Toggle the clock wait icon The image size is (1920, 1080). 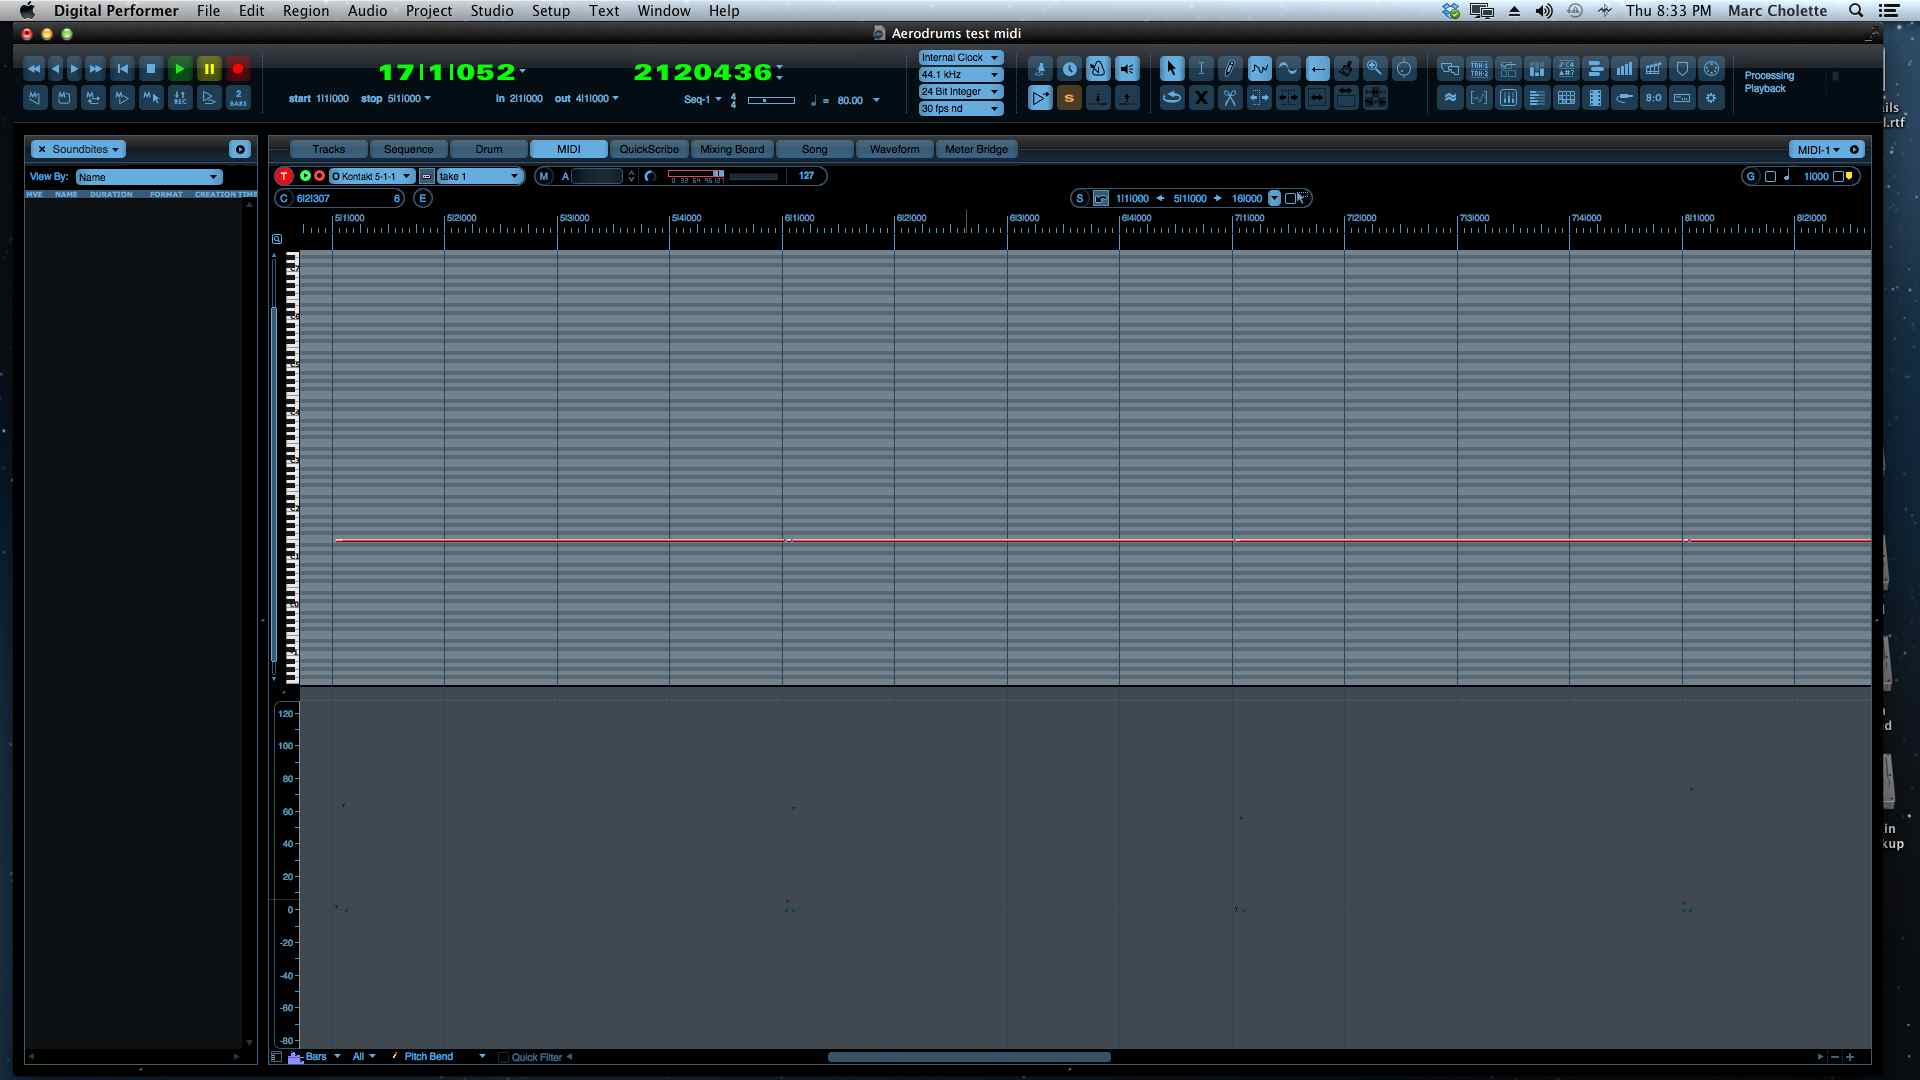[1069, 69]
